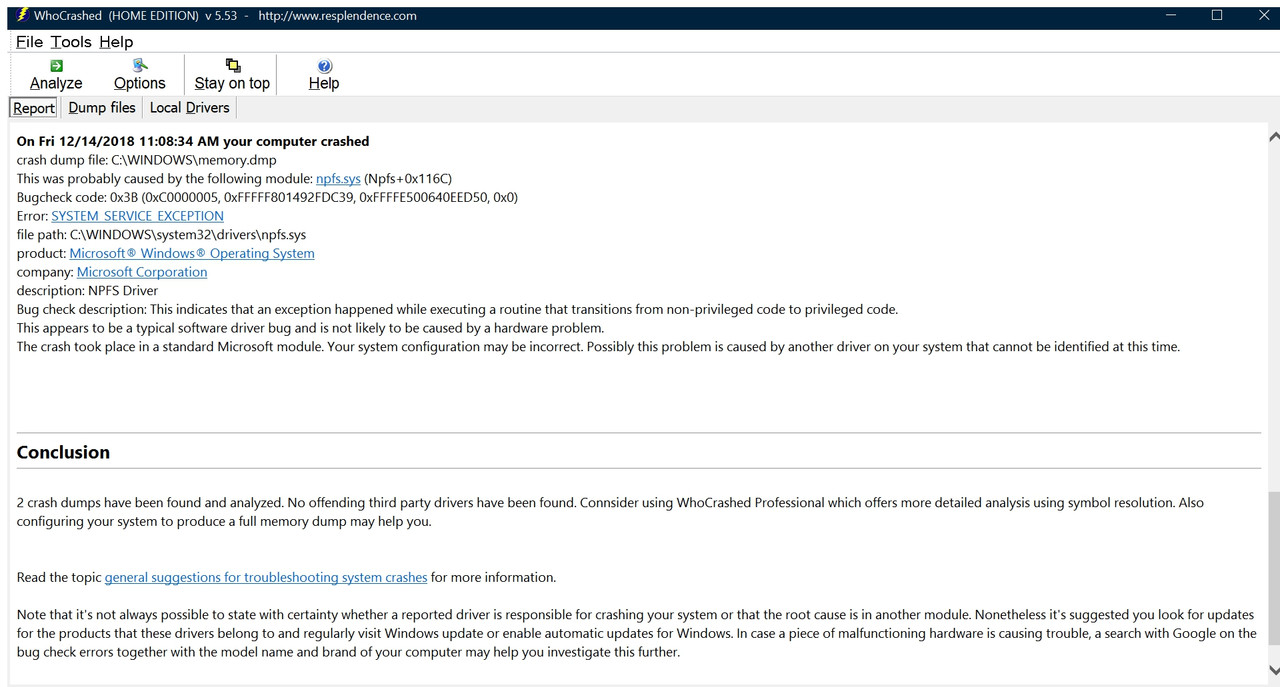This screenshot has width=1280, height=687.
Task: Click the Analyze toolbar button
Action: coord(56,75)
